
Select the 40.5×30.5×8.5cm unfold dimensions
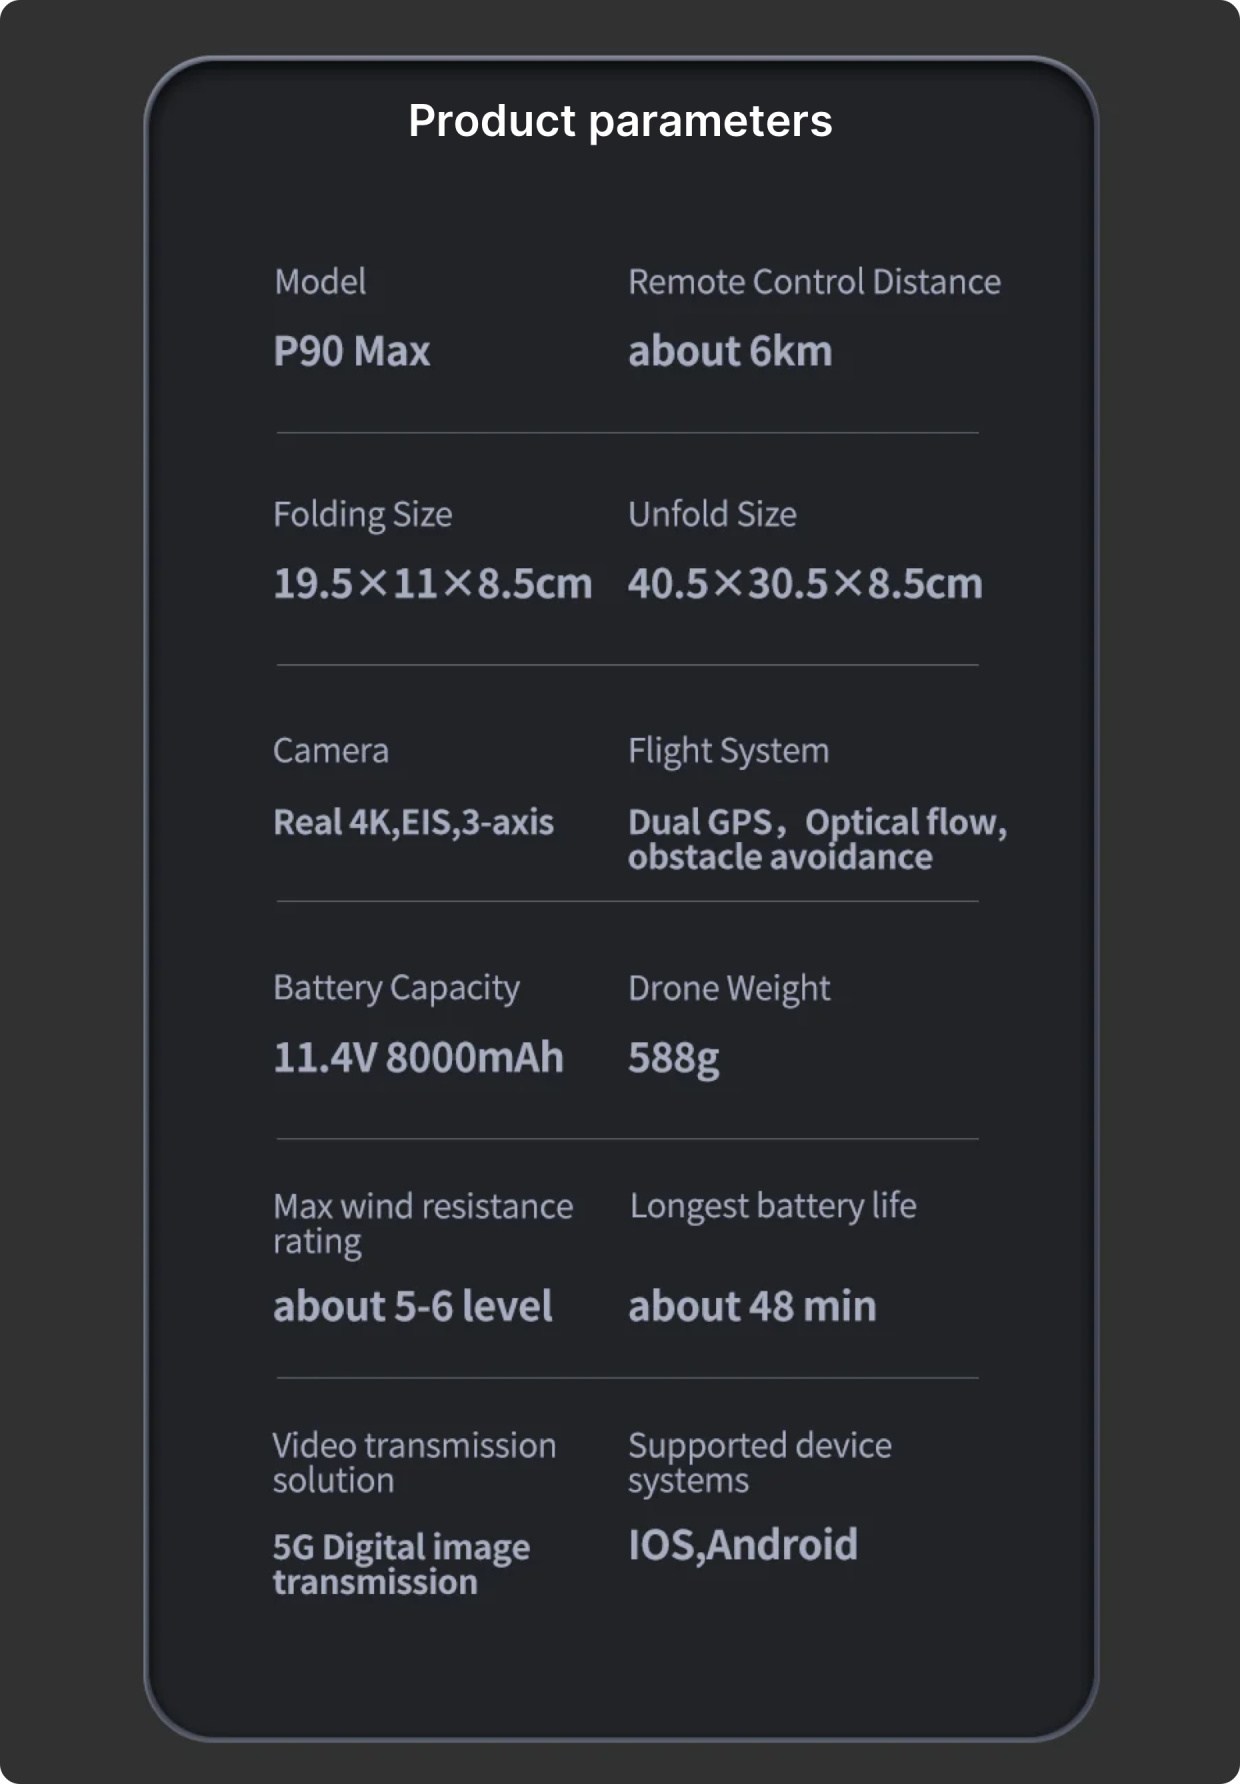(x=805, y=583)
